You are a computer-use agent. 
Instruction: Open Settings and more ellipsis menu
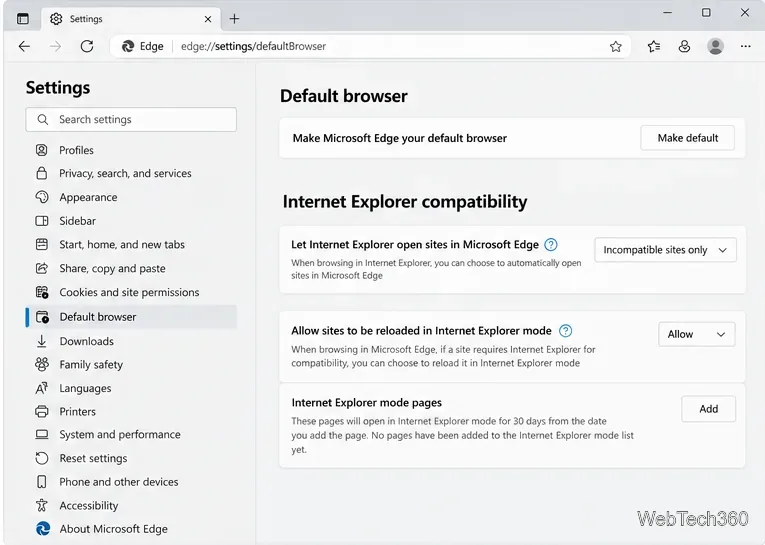coord(745,46)
